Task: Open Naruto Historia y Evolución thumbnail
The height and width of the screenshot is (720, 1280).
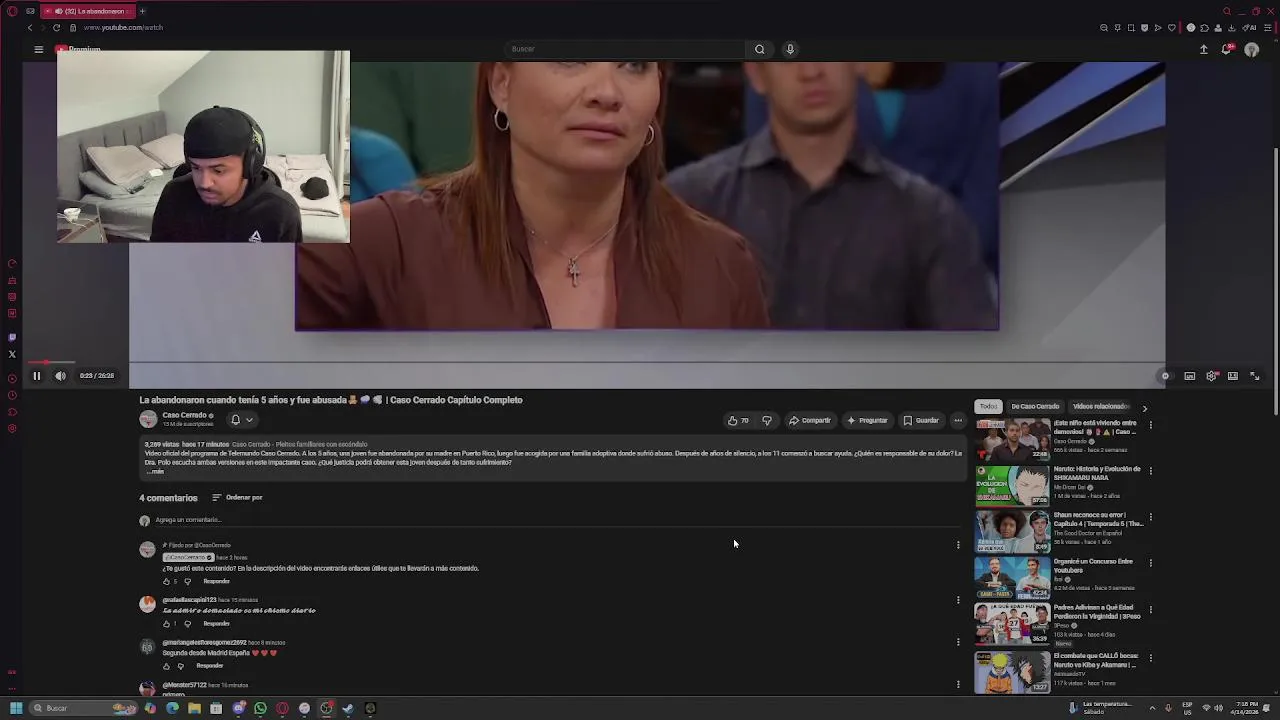Action: pyautogui.click(x=1012, y=485)
